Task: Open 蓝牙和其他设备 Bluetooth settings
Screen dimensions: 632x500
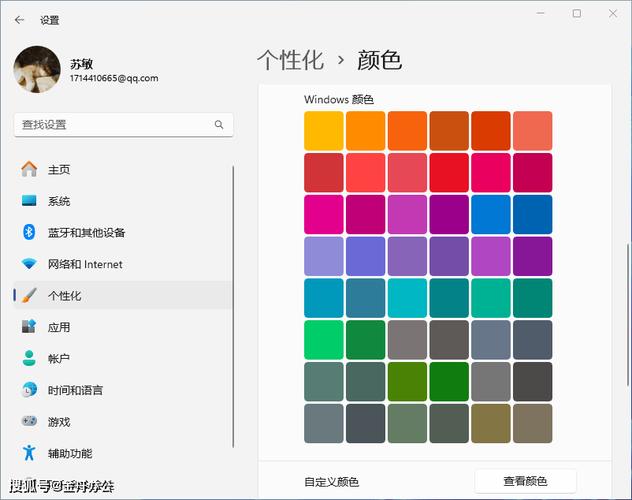Action: pyautogui.click(x=123, y=232)
